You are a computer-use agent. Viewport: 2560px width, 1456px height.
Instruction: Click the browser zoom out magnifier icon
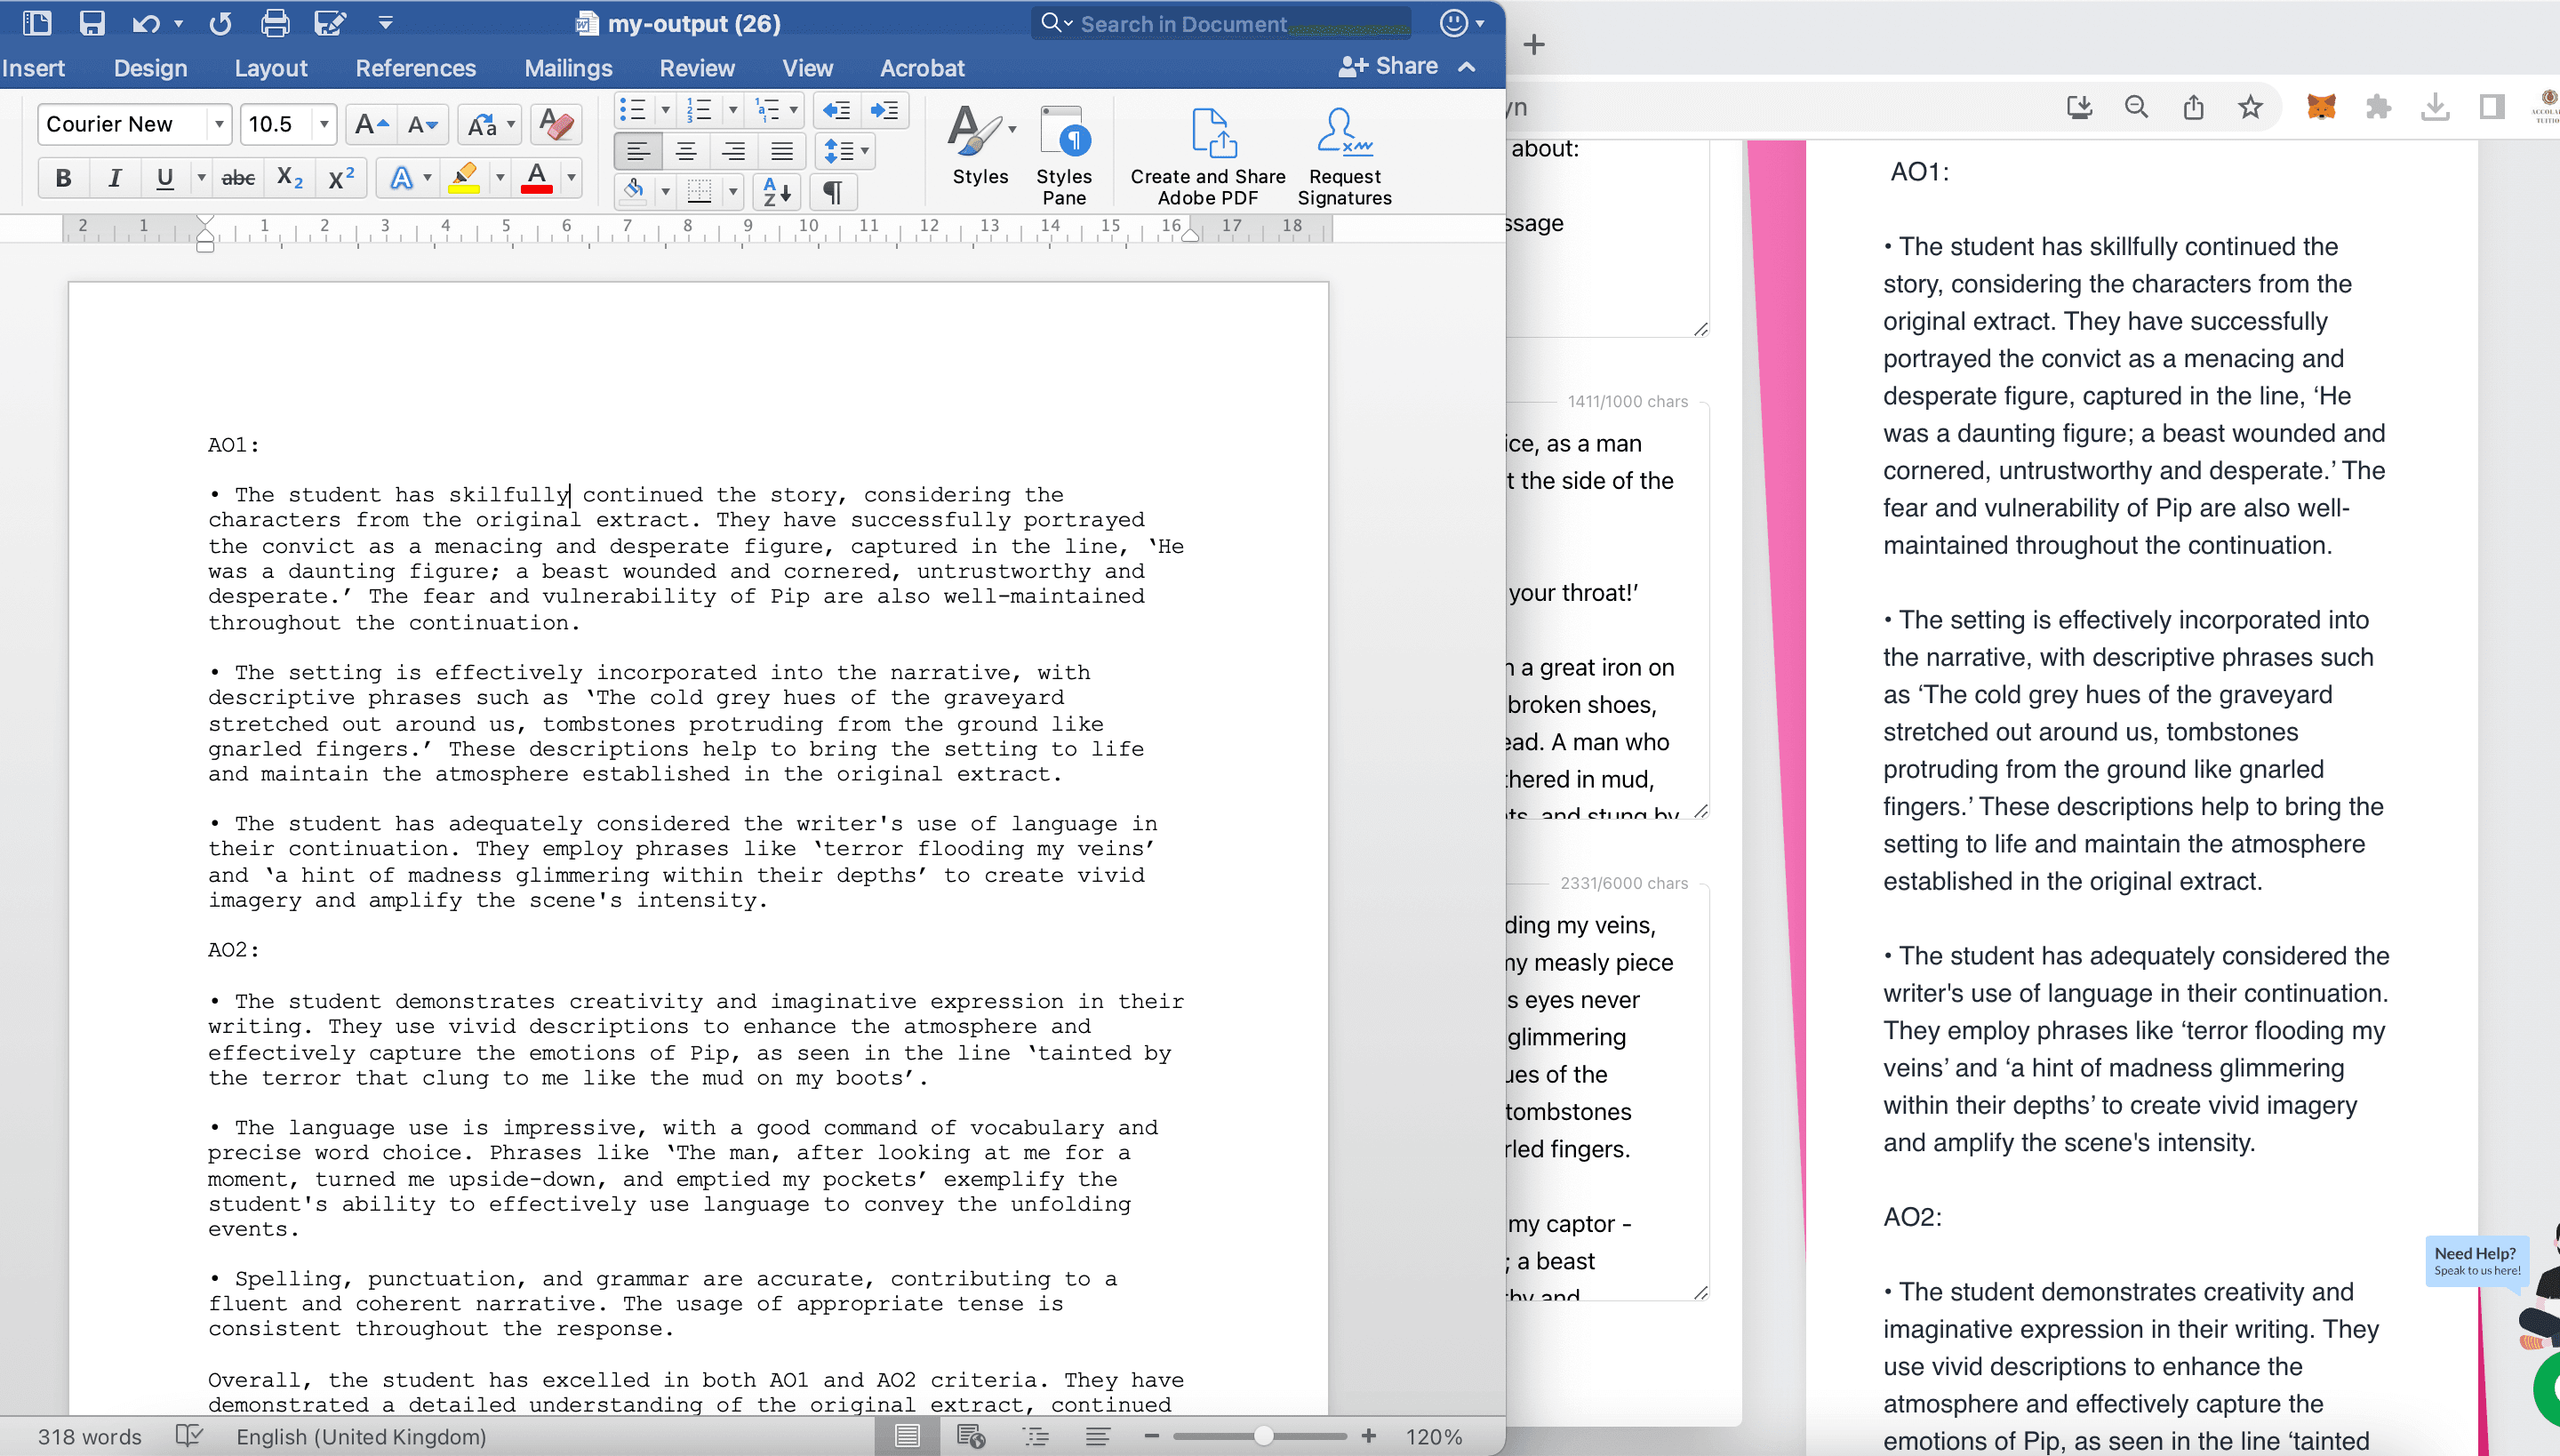(x=2137, y=106)
